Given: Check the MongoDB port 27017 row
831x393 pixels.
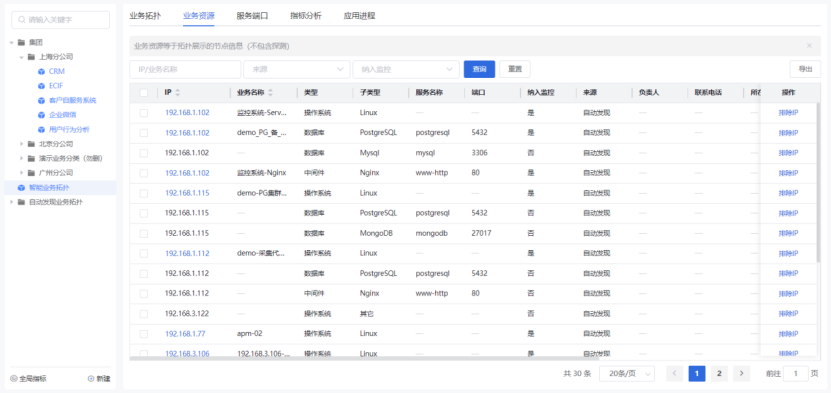Looking at the screenshot, I should pyautogui.click(x=144, y=234).
